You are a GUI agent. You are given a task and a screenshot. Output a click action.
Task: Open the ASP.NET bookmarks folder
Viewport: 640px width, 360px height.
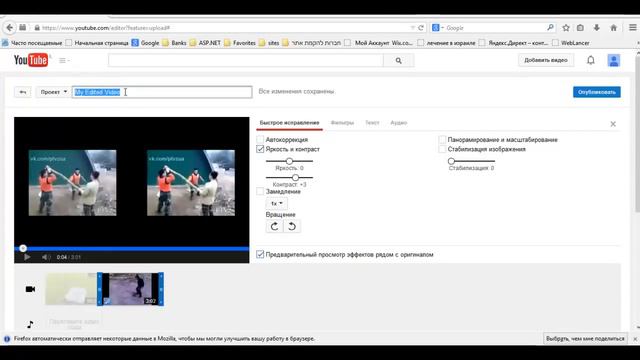pyautogui.click(x=205, y=43)
